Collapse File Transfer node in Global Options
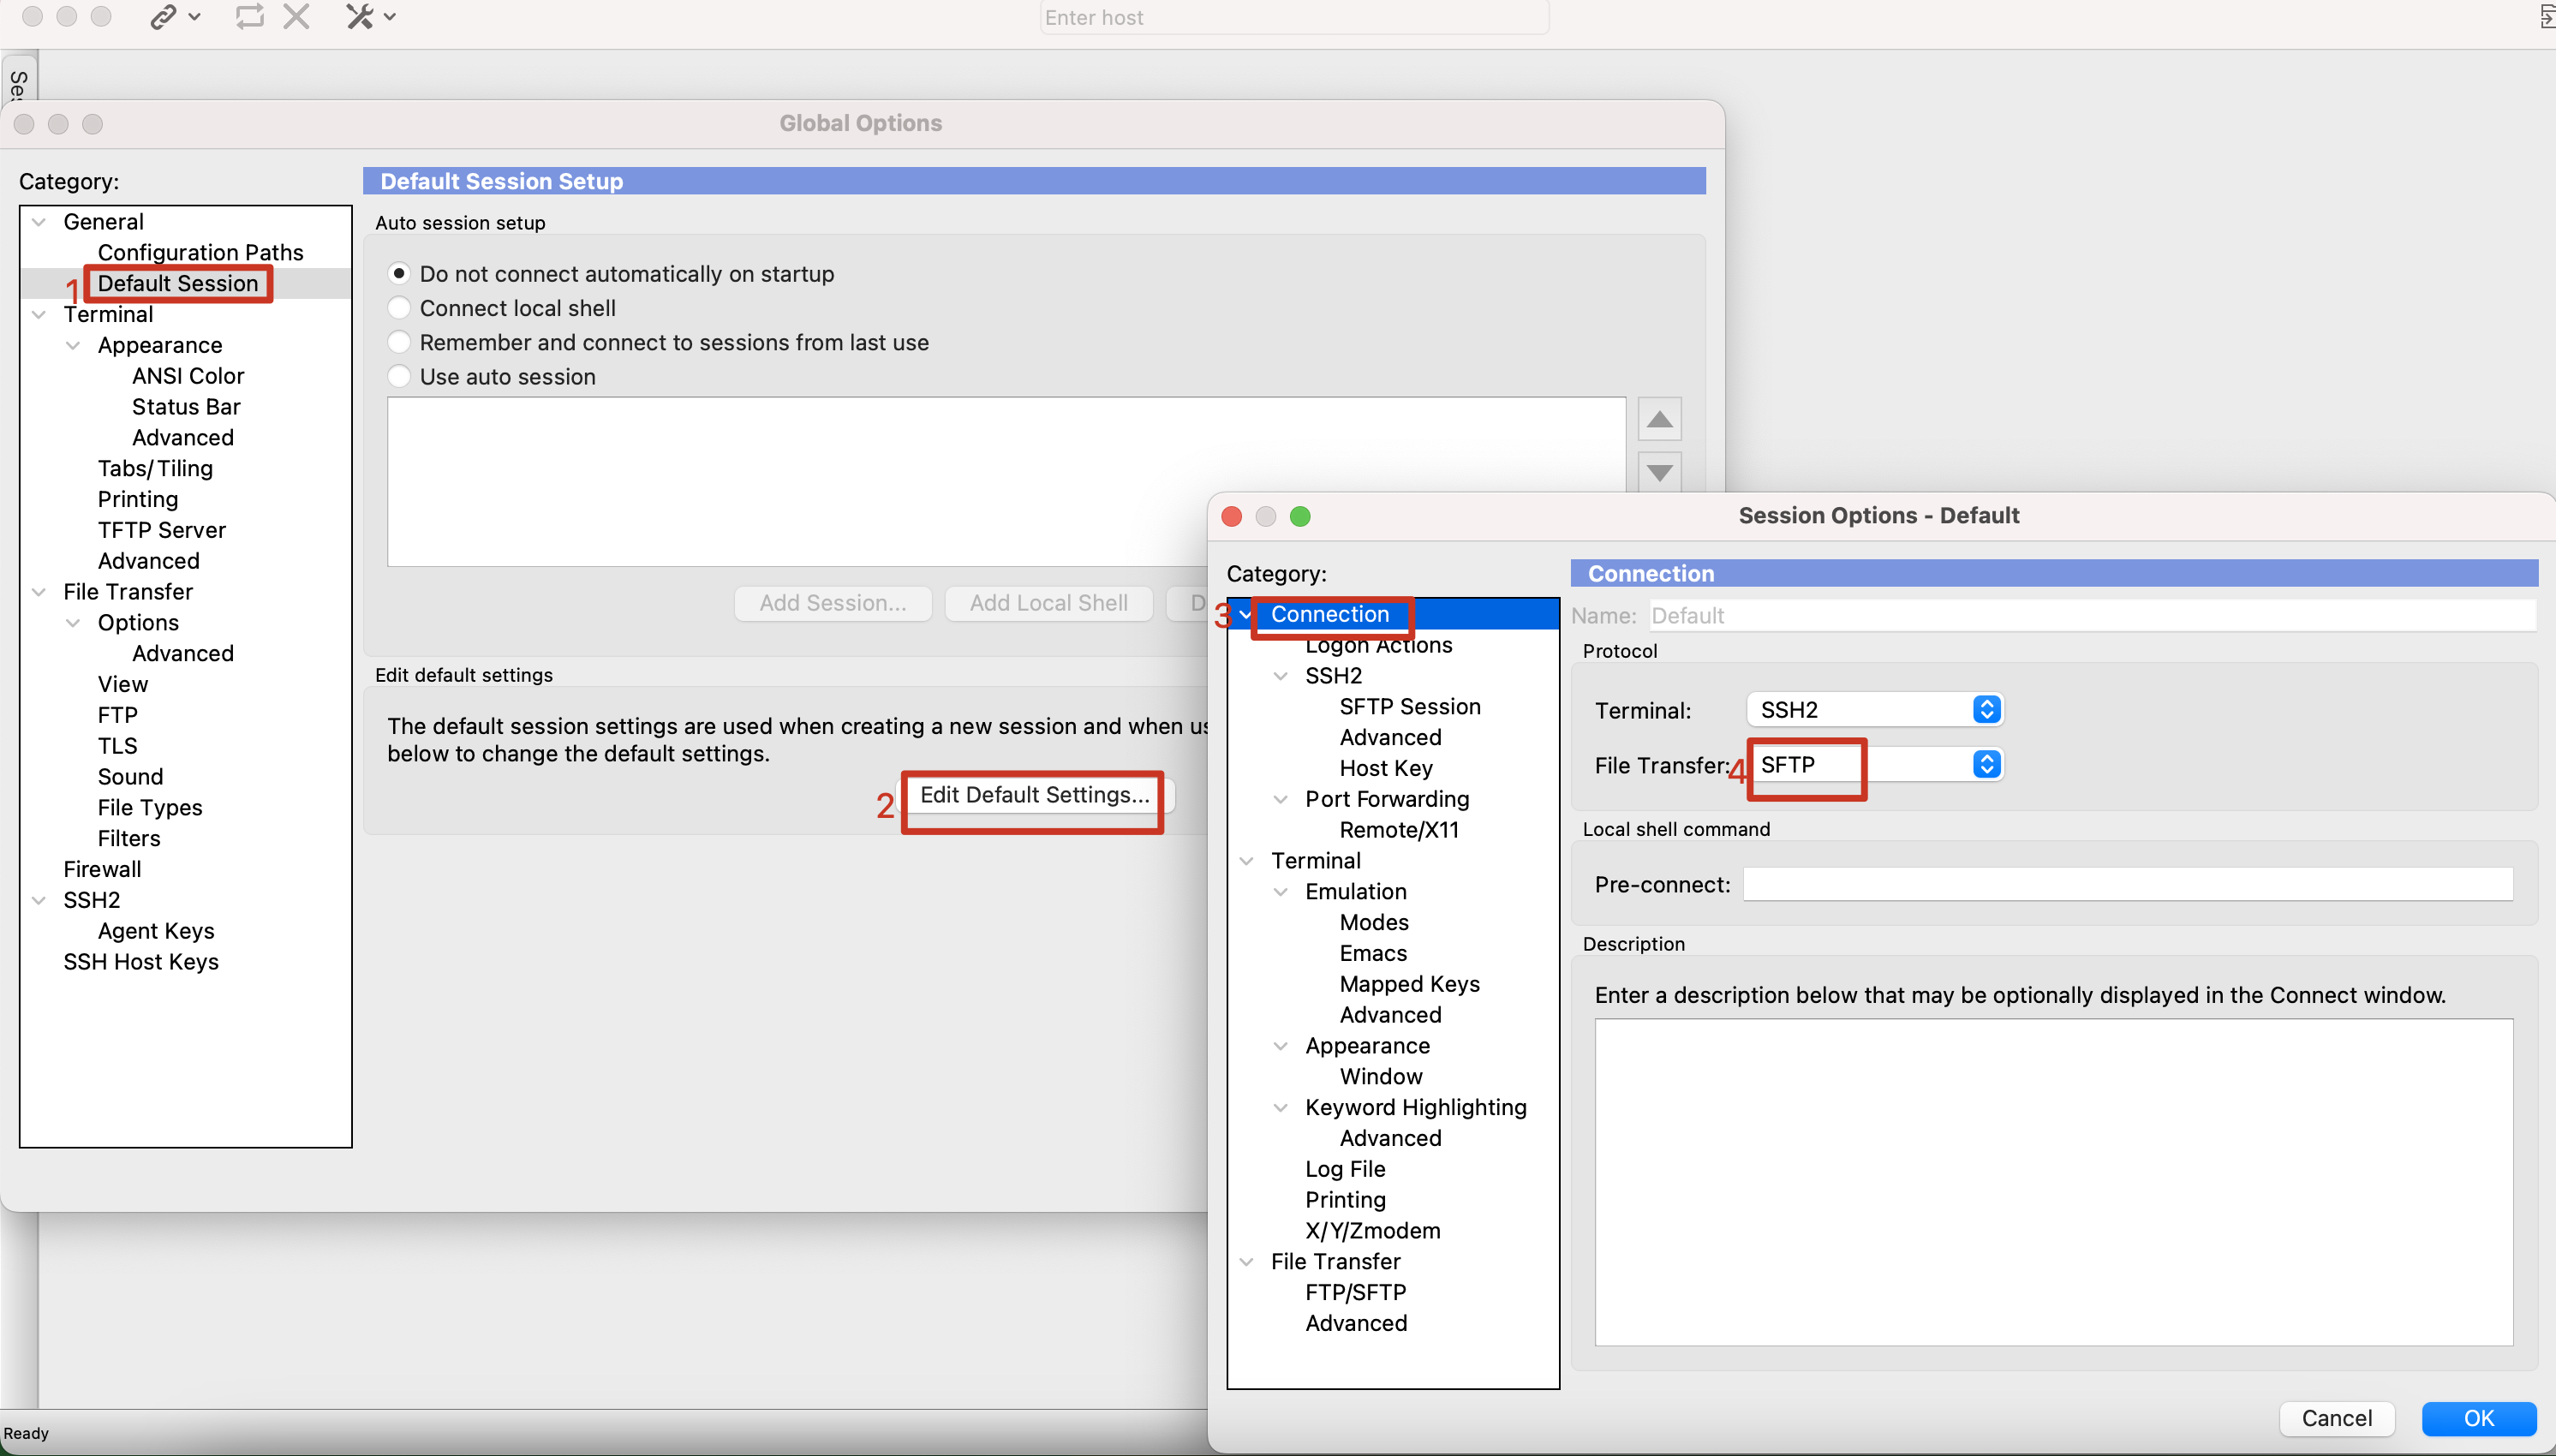2556x1456 pixels. [x=39, y=592]
